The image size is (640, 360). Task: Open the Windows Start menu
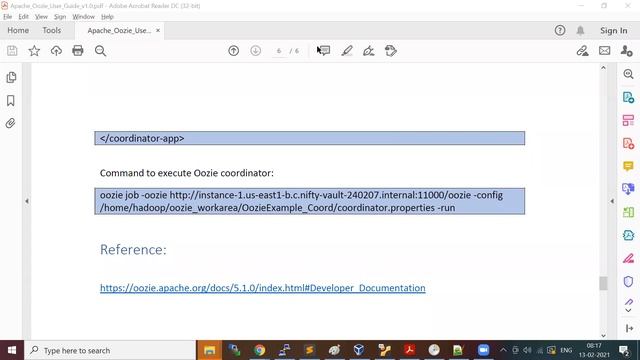12,350
